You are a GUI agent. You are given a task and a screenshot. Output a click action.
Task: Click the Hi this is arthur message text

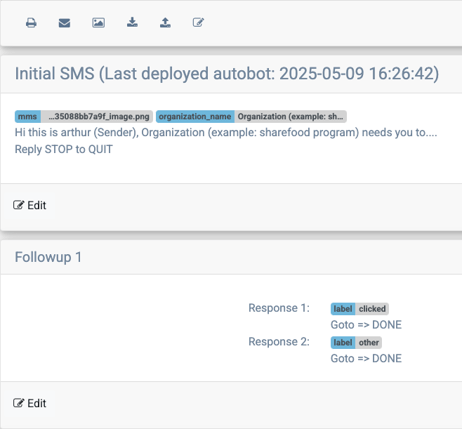(x=226, y=132)
